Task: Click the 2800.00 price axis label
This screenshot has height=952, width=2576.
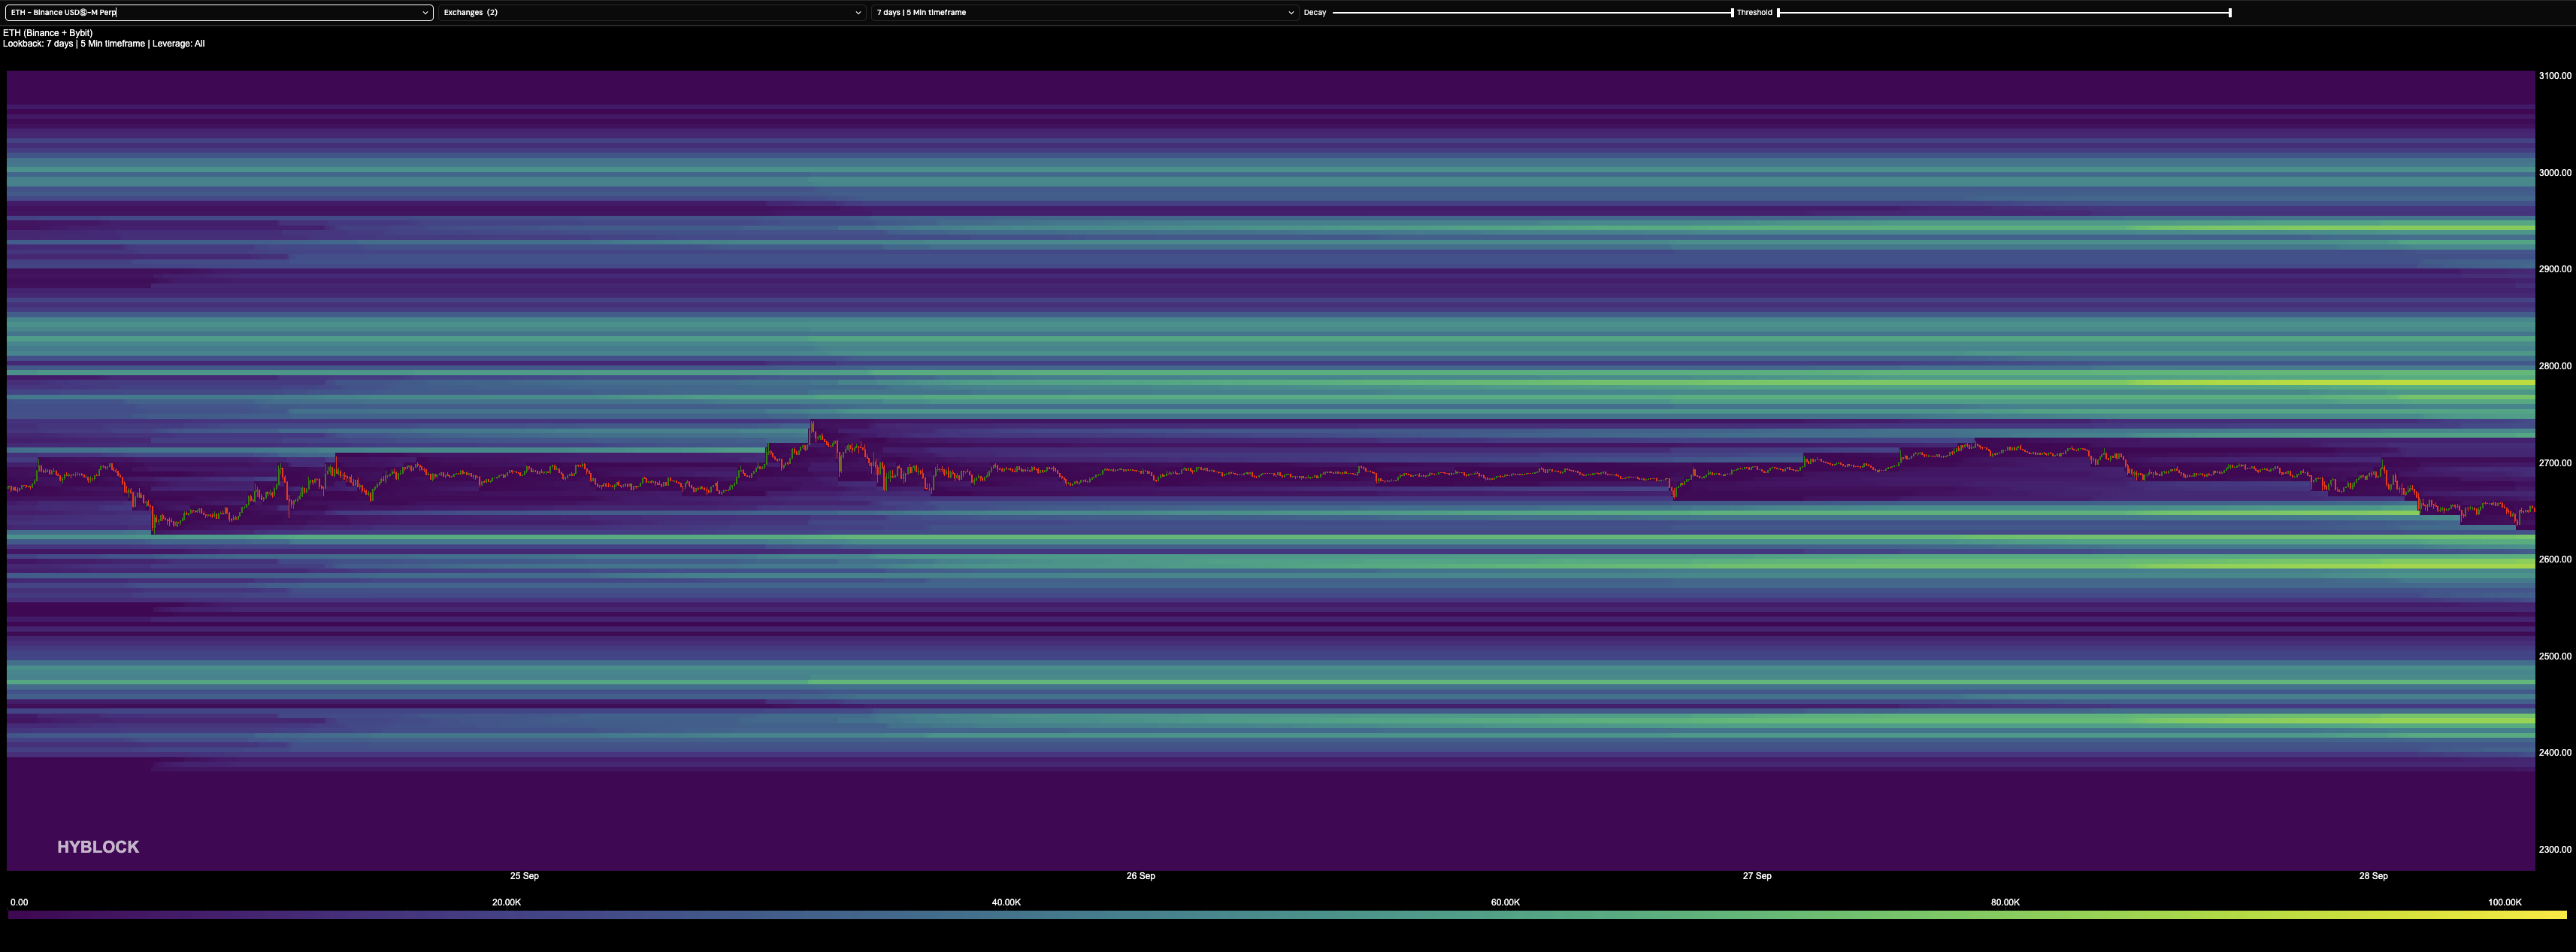Action: click(2554, 366)
